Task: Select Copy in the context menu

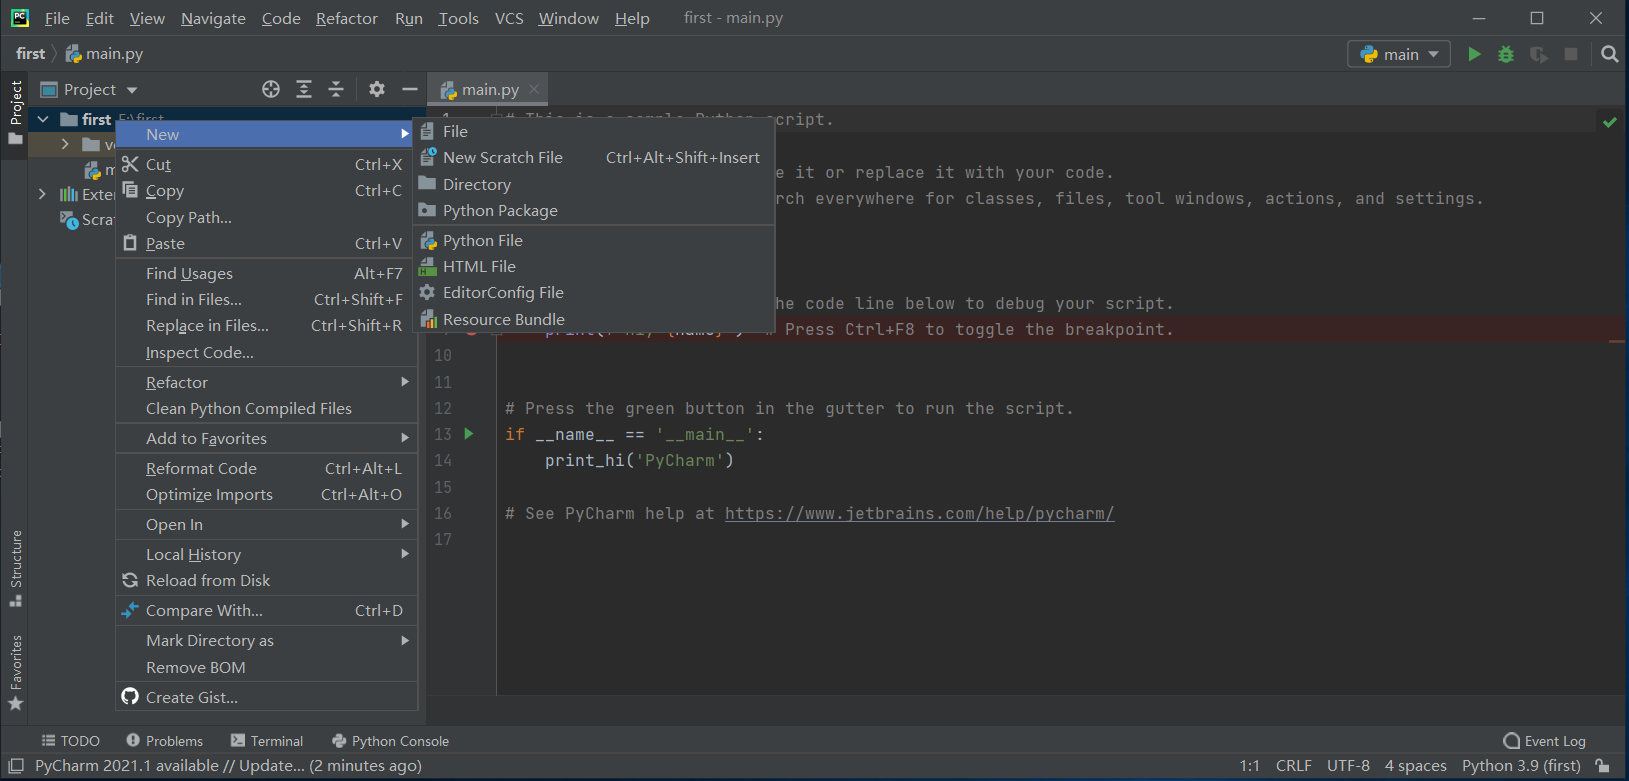Action: pos(266,190)
